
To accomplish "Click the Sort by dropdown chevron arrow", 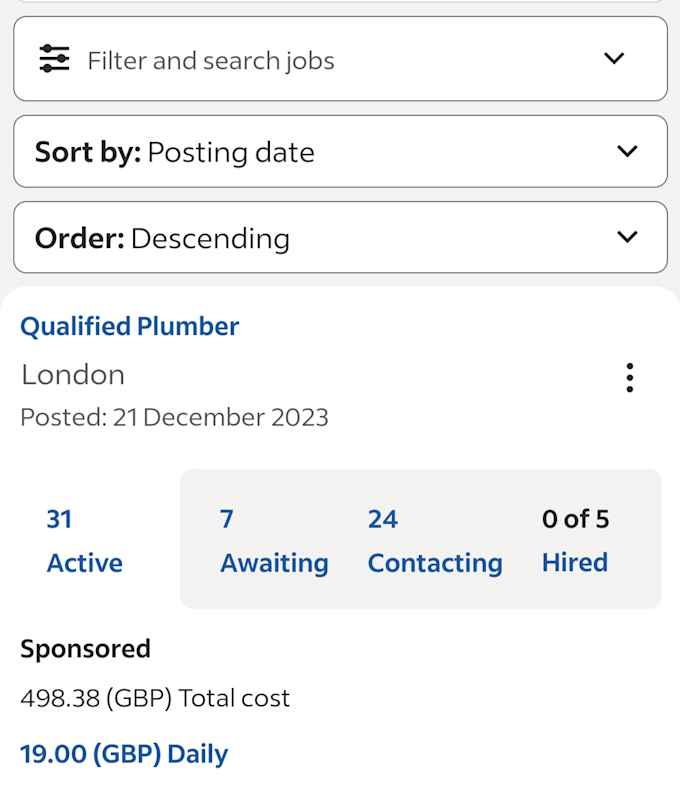I will (x=627, y=151).
